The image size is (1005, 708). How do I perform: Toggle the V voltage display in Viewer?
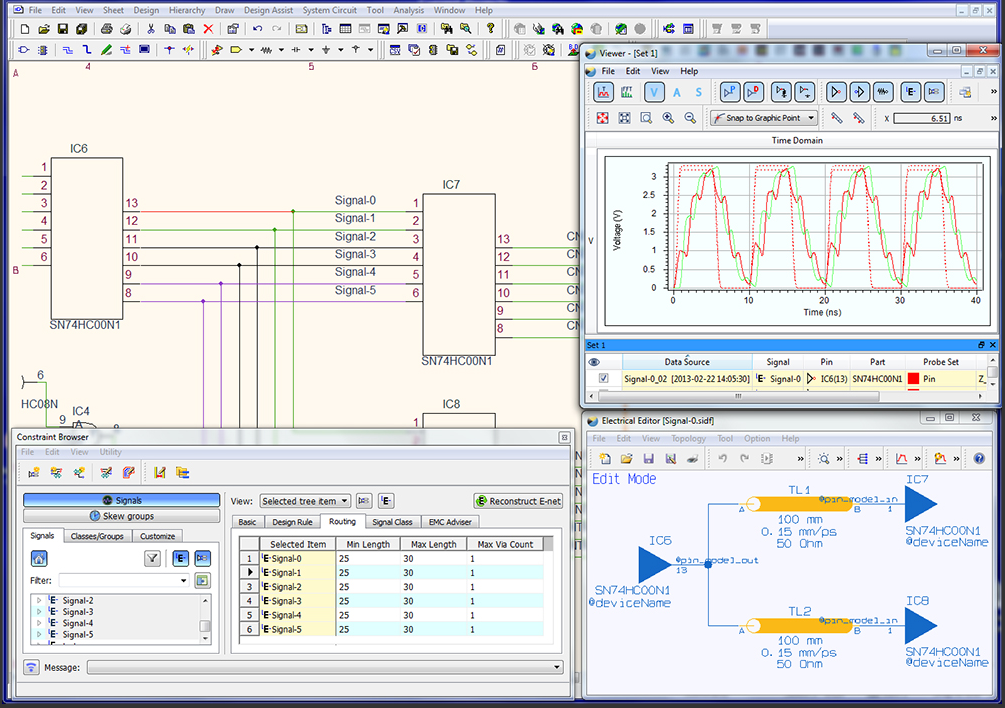pyautogui.click(x=654, y=92)
